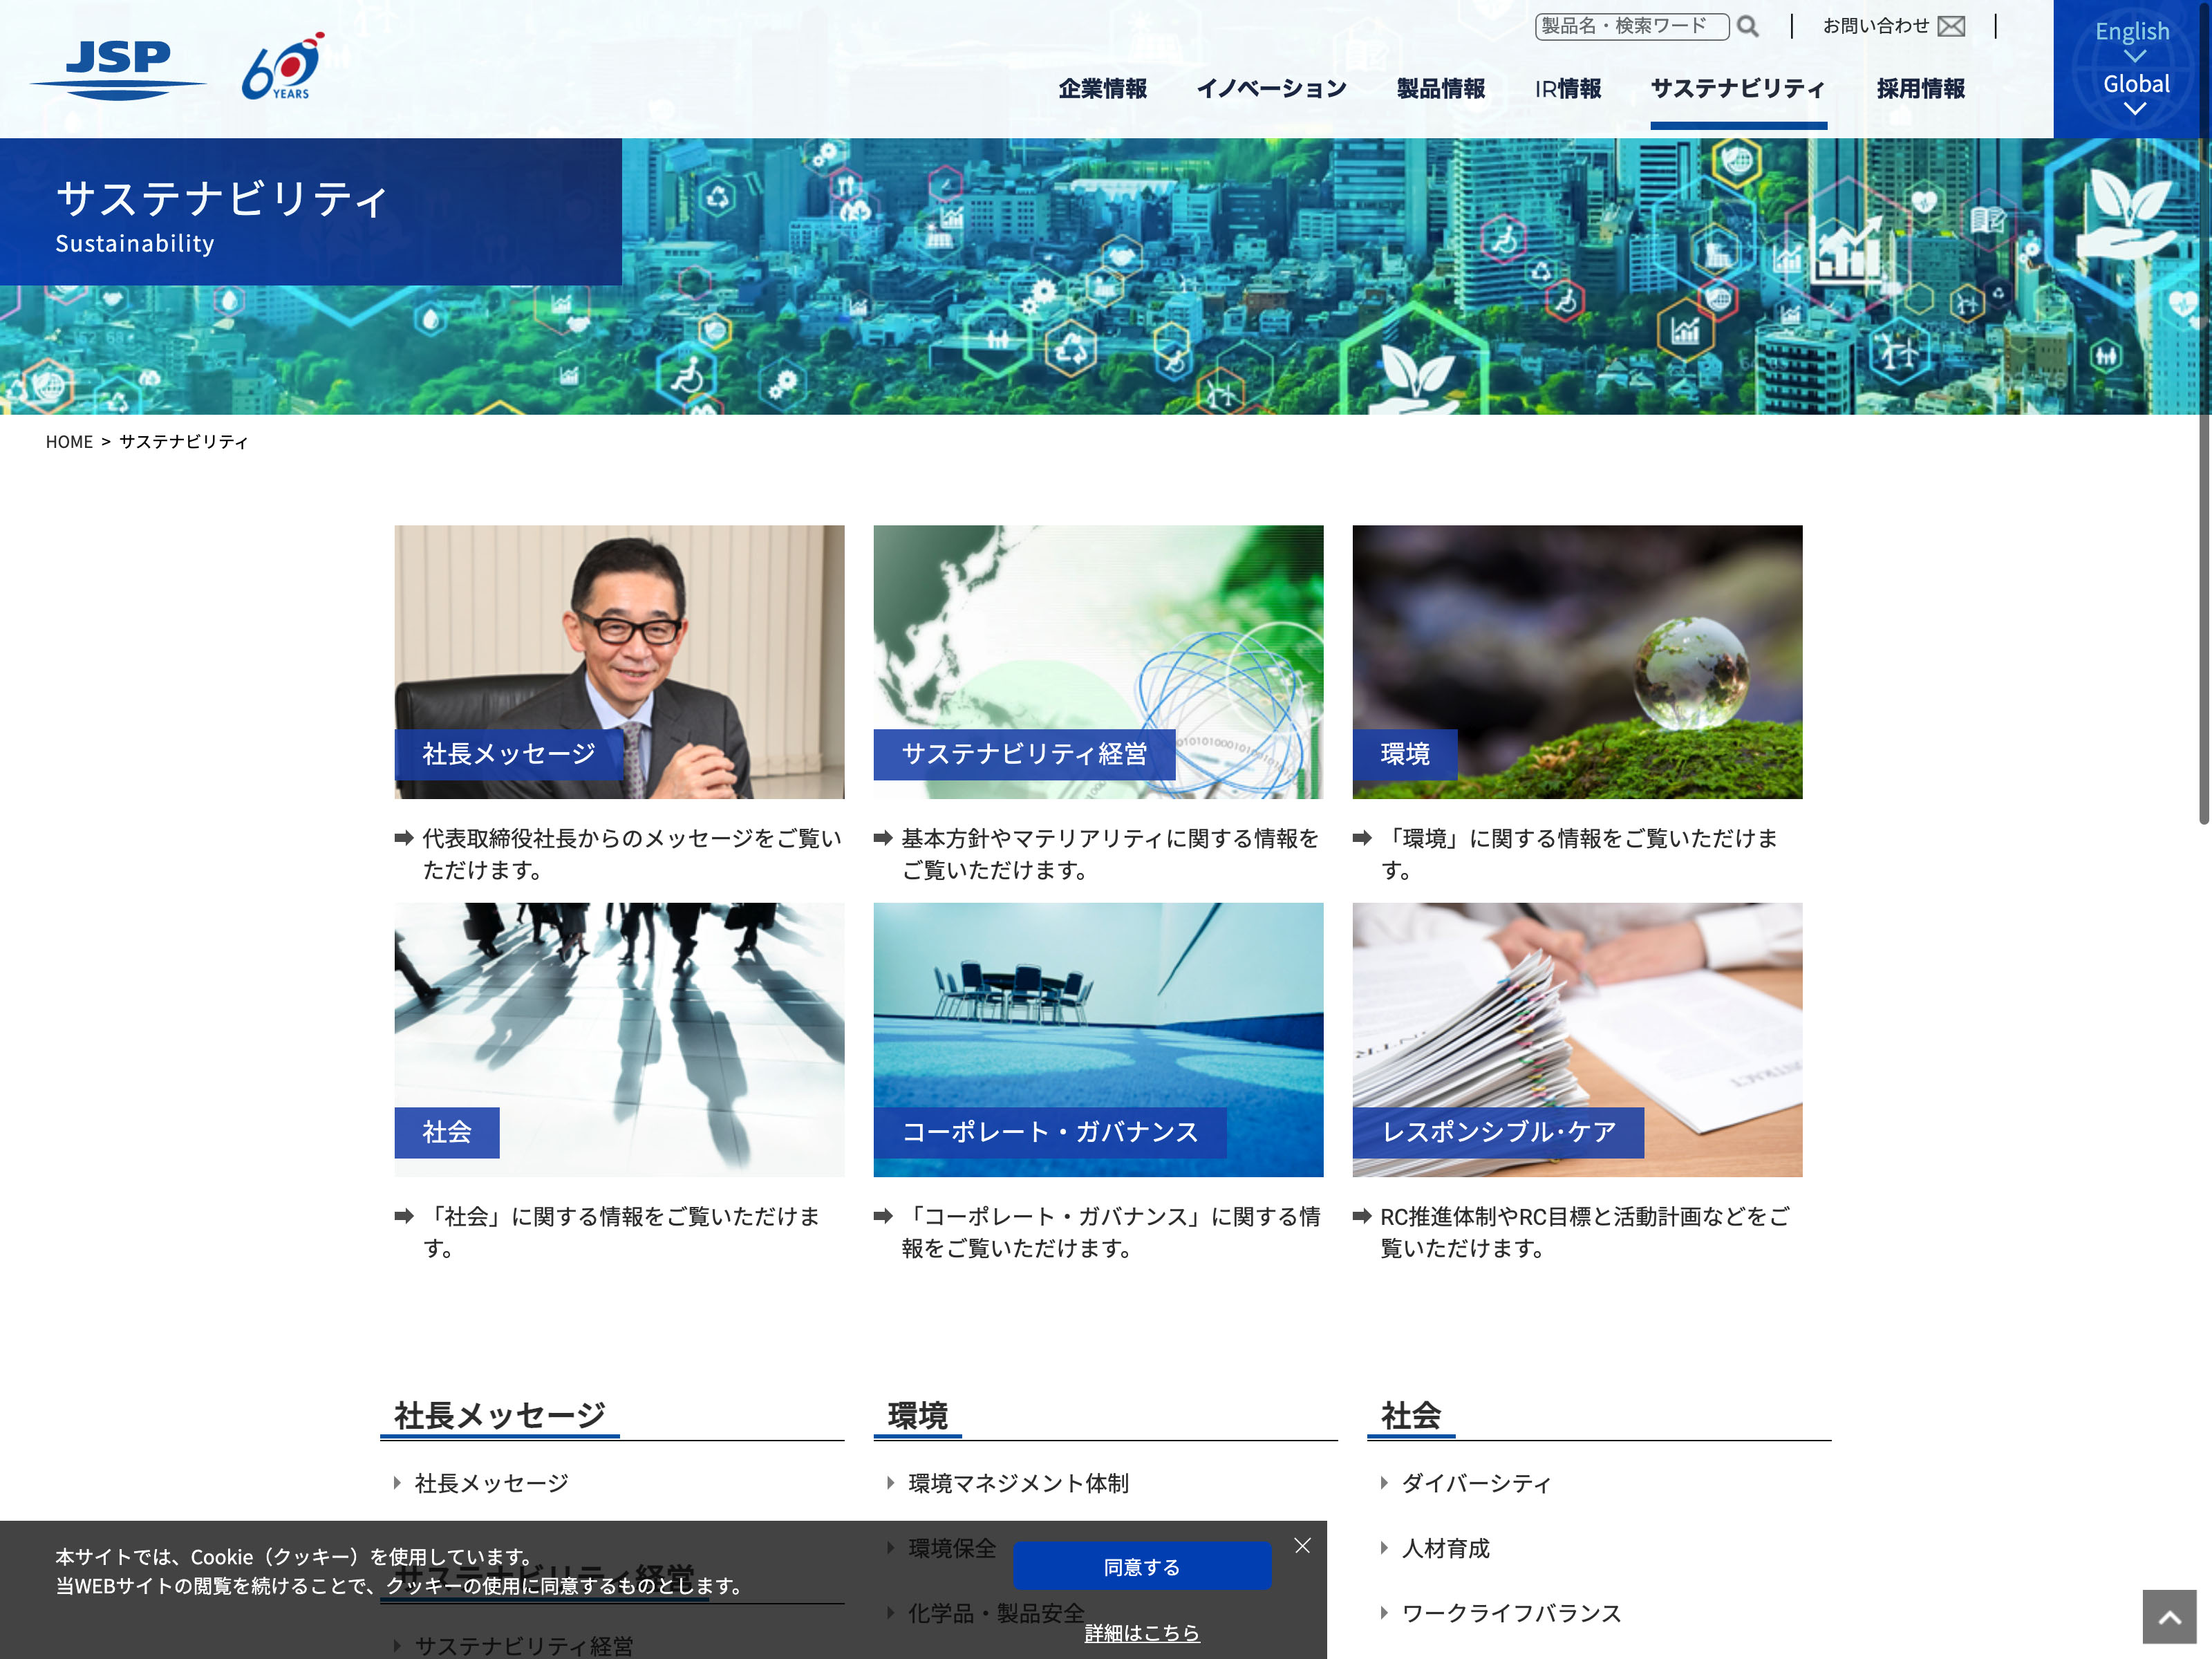Open the 詳細はこちら cookie link
This screenshot has height=1659, width=2212.
click(1142, 1633)
